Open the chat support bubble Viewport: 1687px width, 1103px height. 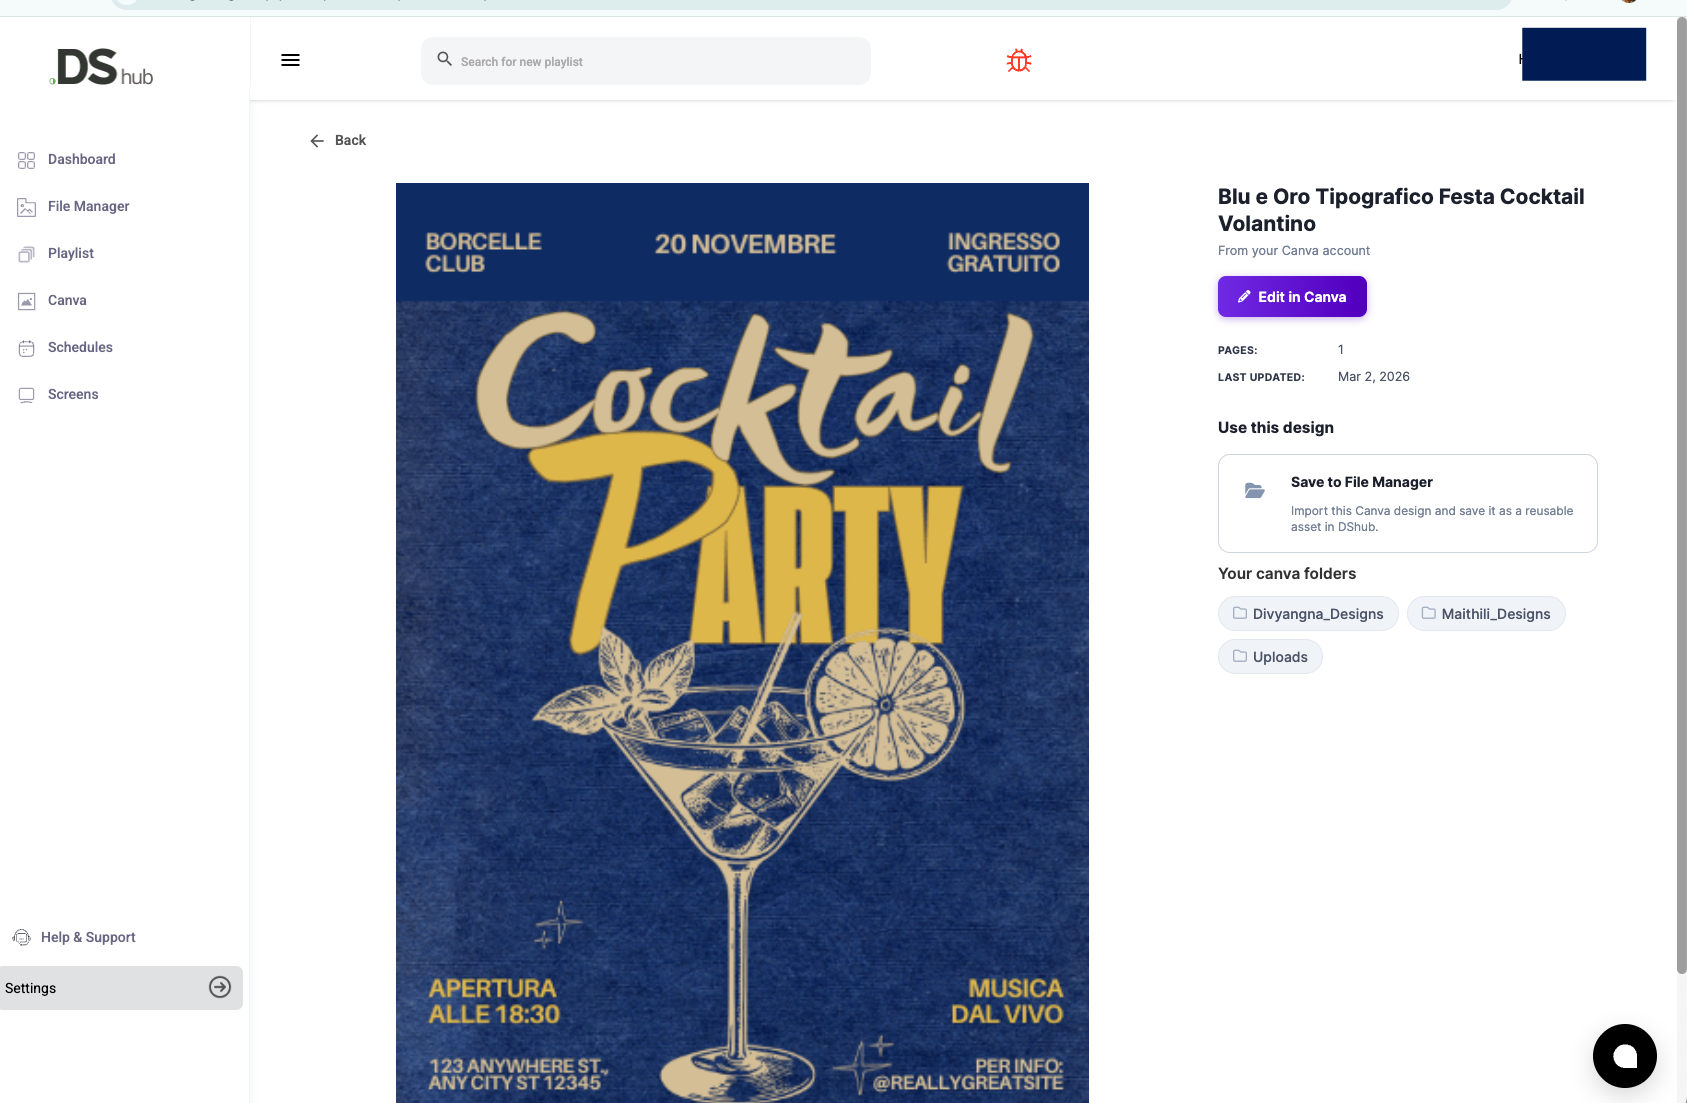click(1624, 1055)
